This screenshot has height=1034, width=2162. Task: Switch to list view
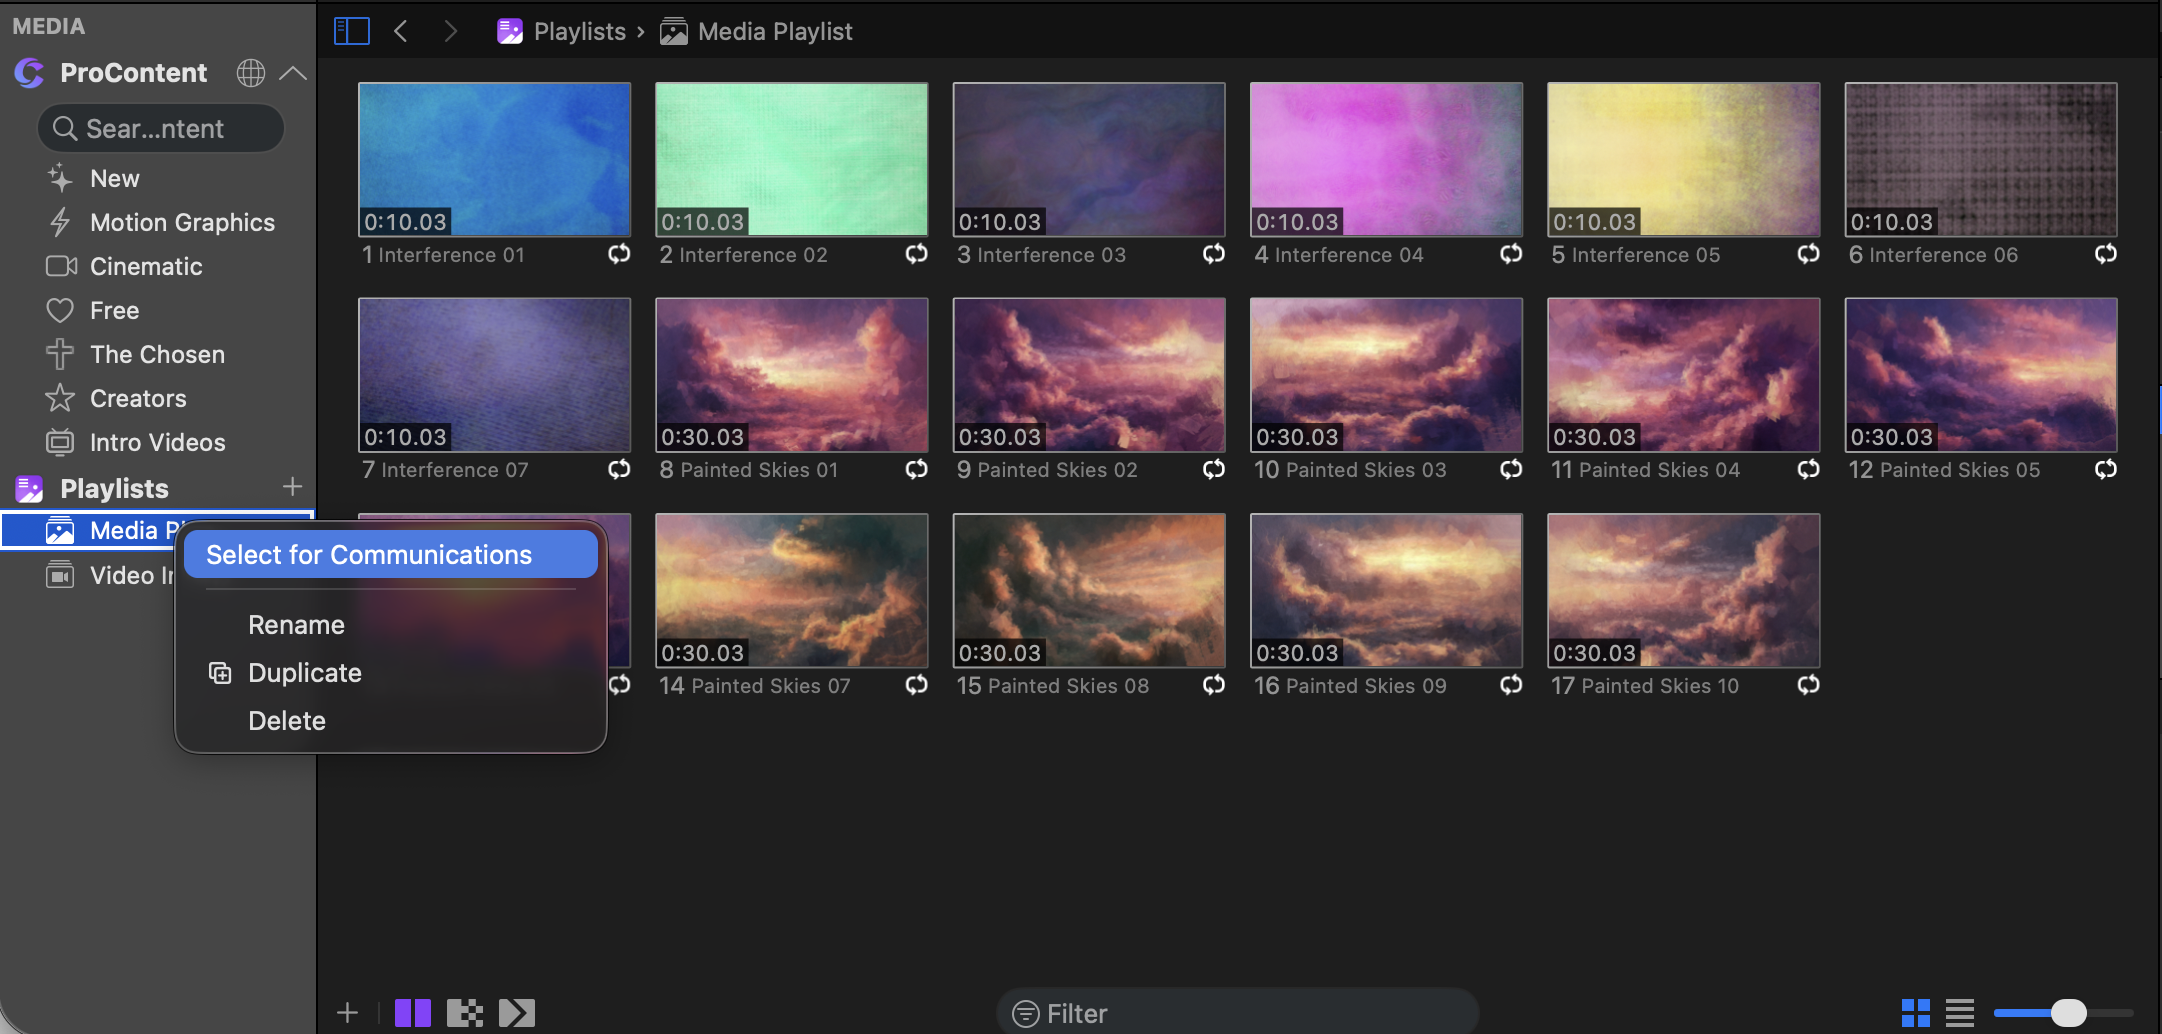pos(1960,1013)
